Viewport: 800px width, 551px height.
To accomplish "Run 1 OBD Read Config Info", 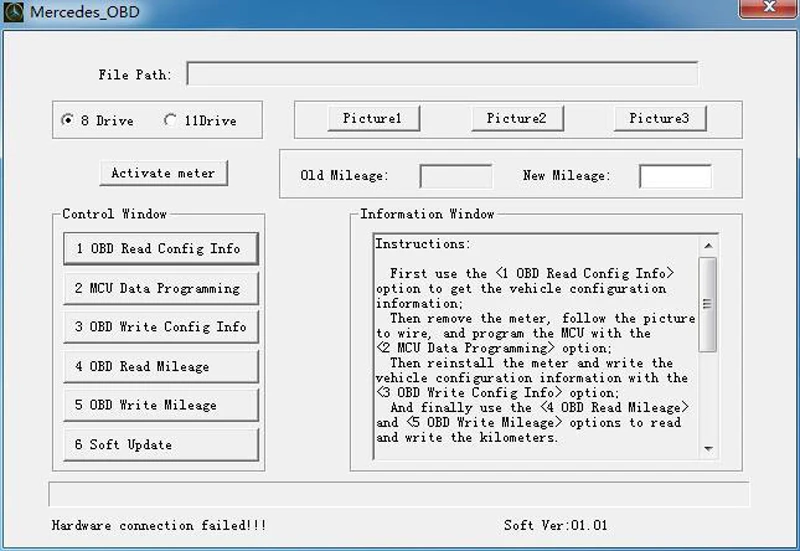I will [x=161, y=248].
